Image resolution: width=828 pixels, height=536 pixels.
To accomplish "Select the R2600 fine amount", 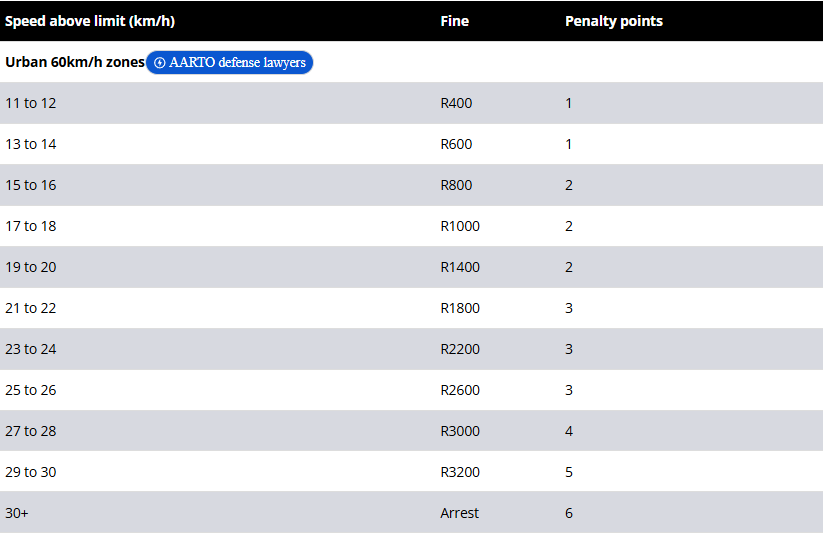I will 460,390.
